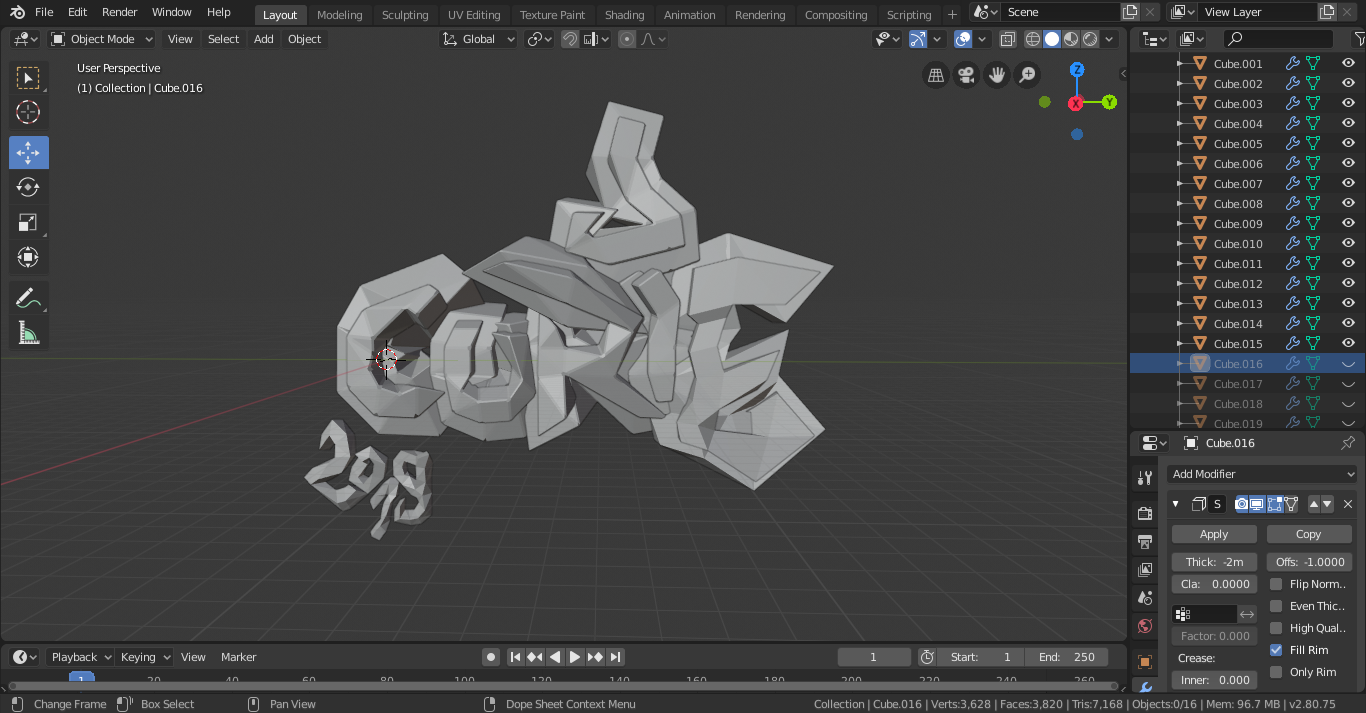Enable the Only Rim checkbox

point(1276,672)
